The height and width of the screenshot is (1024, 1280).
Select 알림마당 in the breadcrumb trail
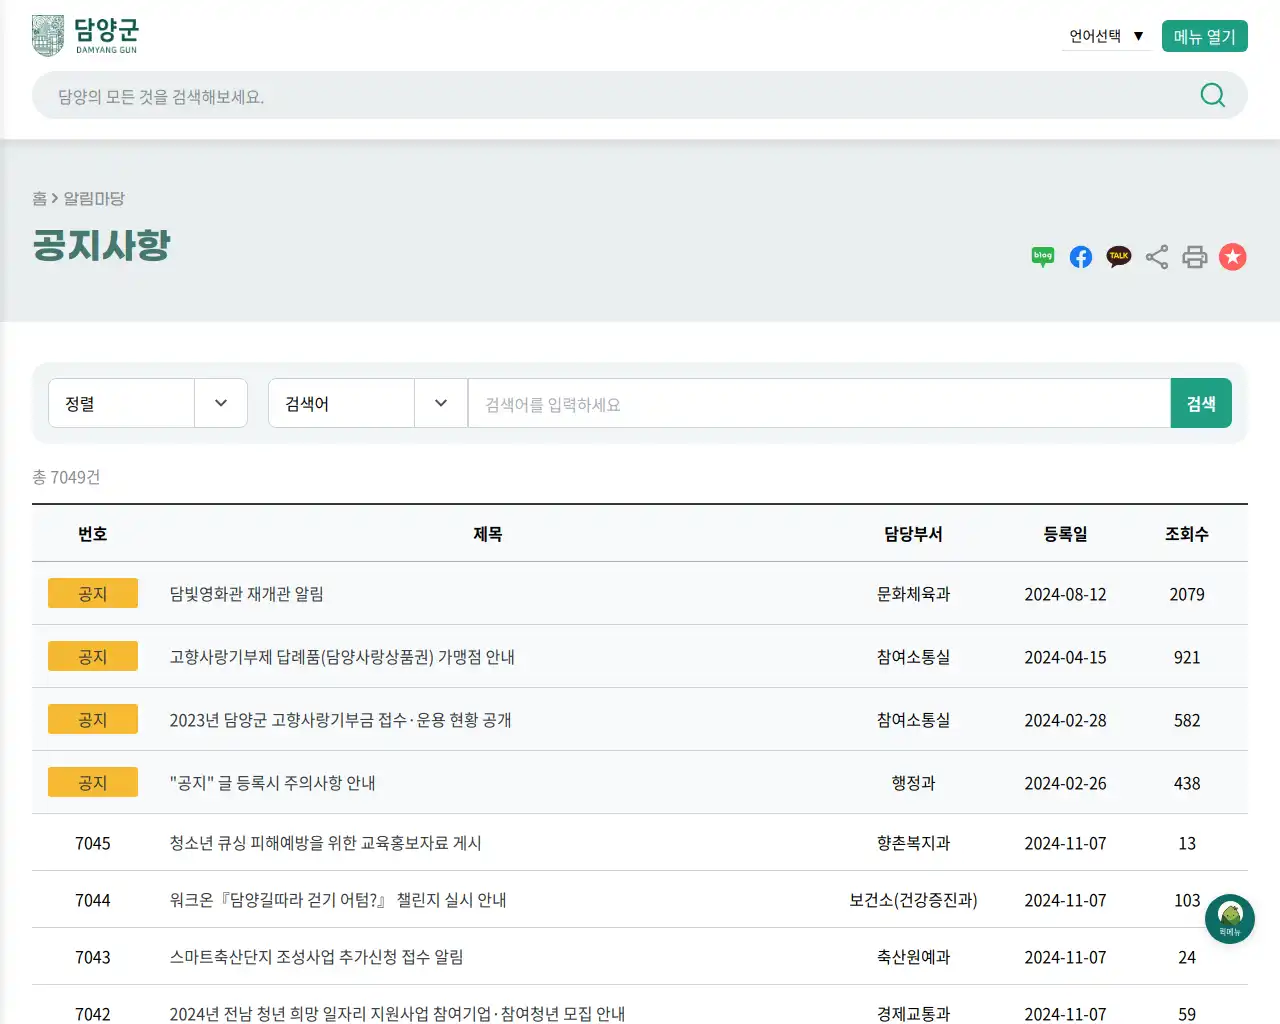point(96,199)
